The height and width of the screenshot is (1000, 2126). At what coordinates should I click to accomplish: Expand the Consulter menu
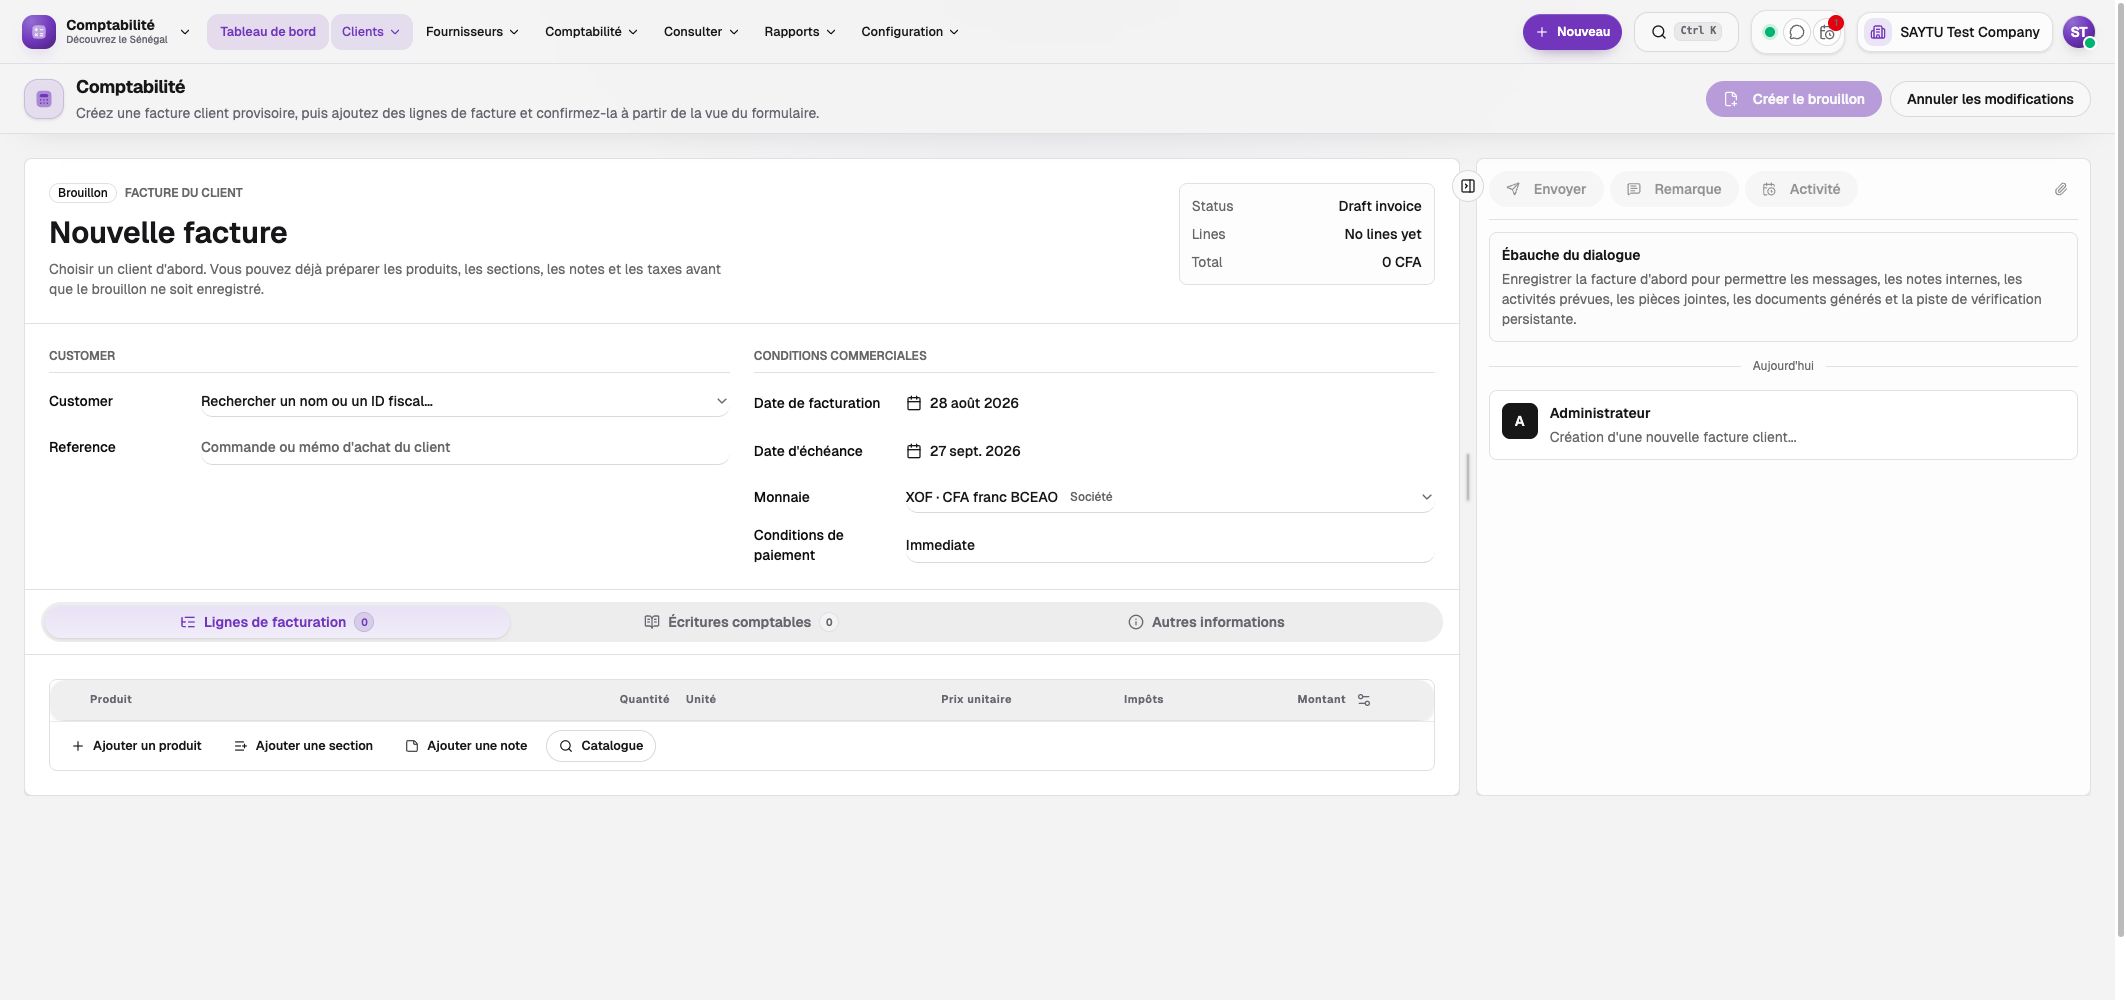click(x=701, y=32)
